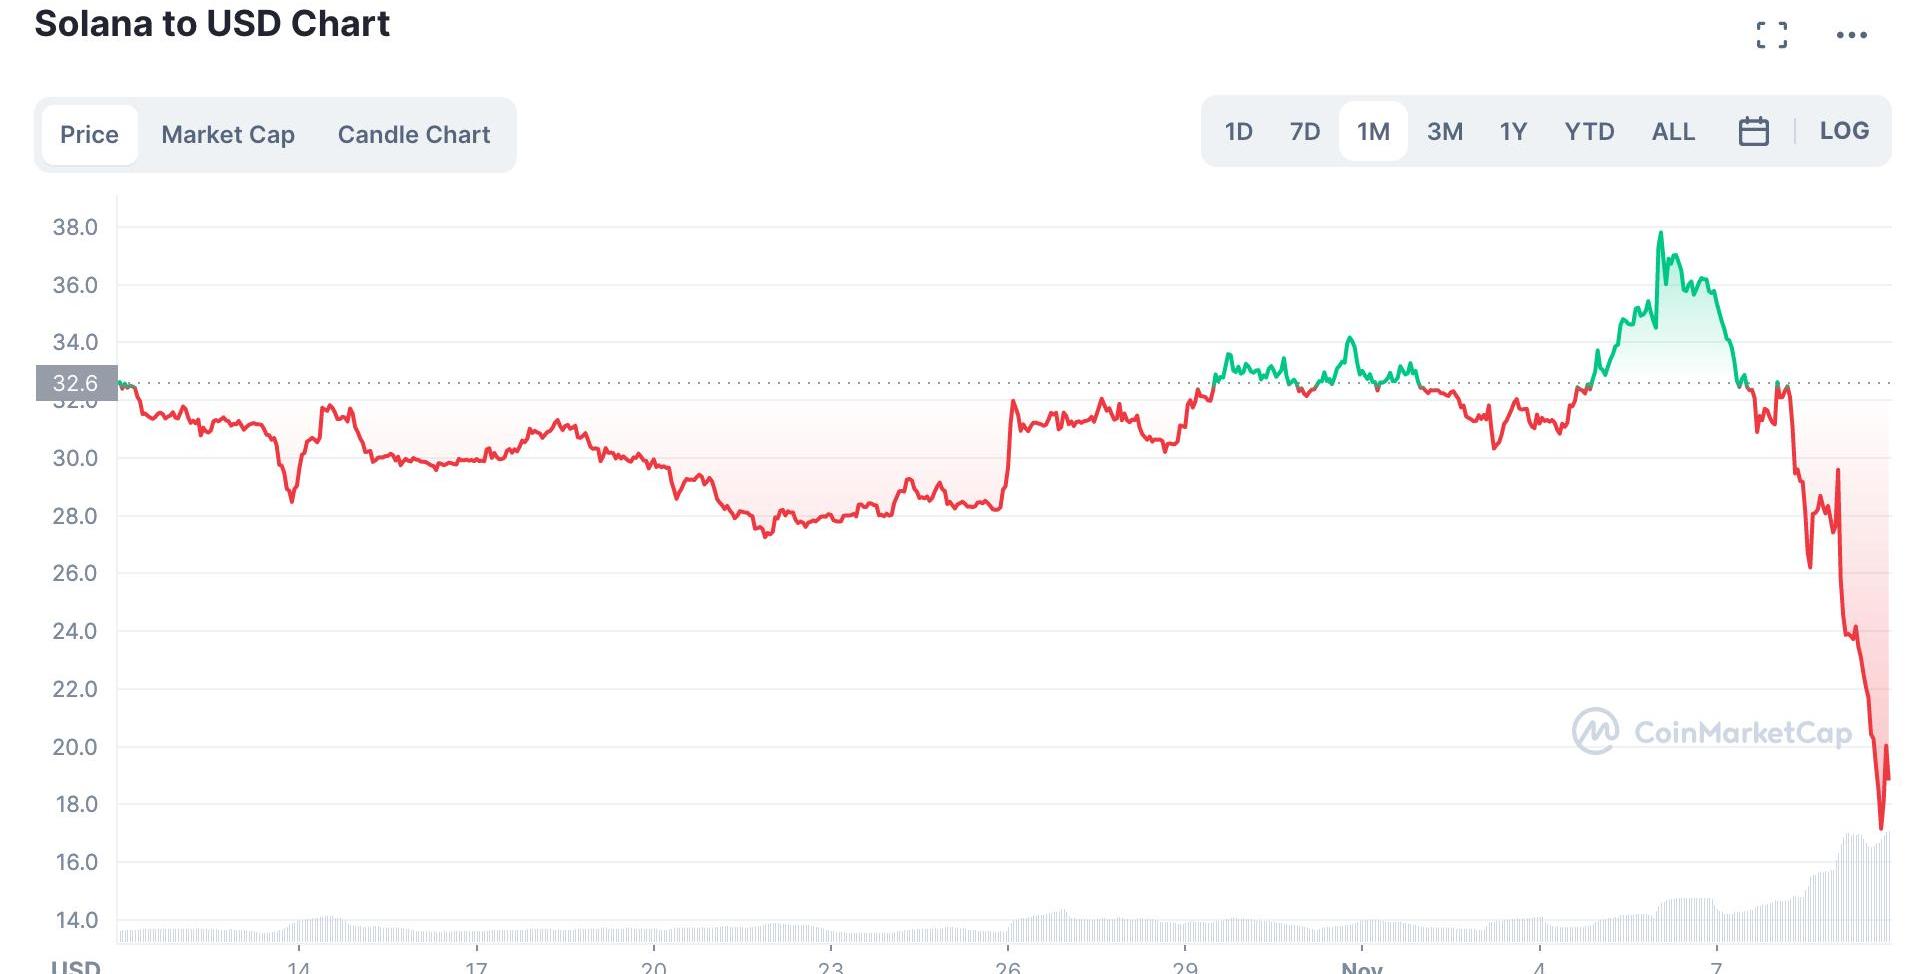Image resolution: width=1916 pixels, height=974 pixels.
Task: Click the Nov marker on time axis
Action: click(x=1361, y=966)
